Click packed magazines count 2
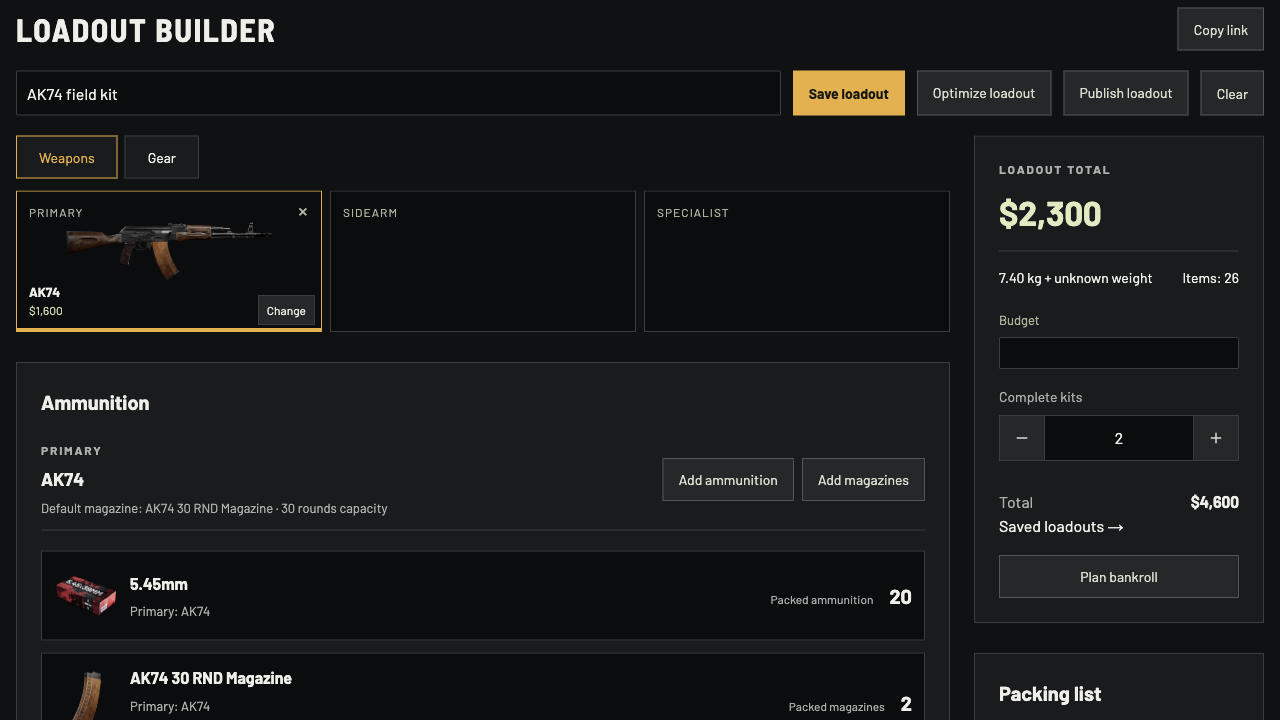The width and height of the screenshot is (1280, 720). (906, 704)
